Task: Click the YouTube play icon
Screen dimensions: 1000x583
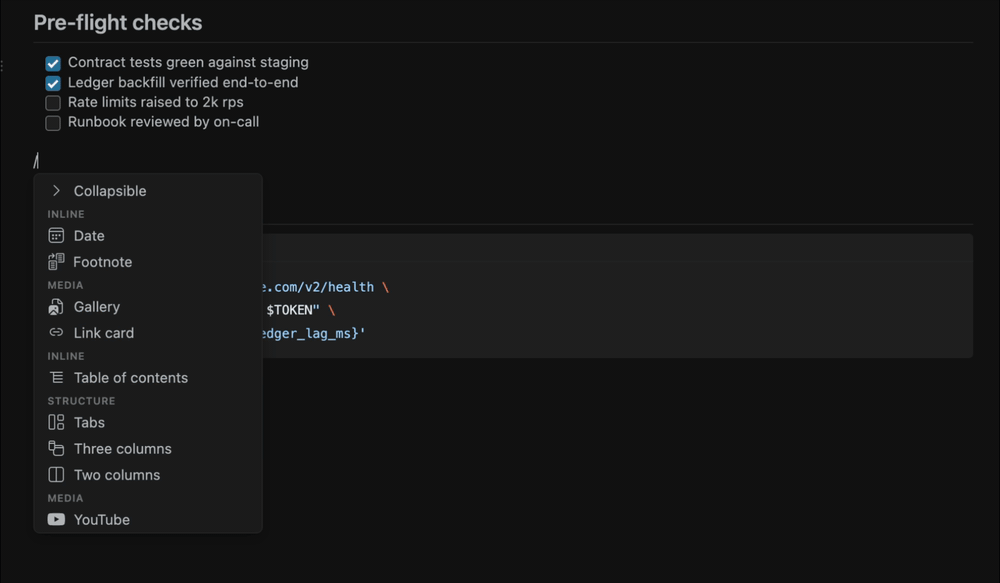Action: tap(56, 519)
